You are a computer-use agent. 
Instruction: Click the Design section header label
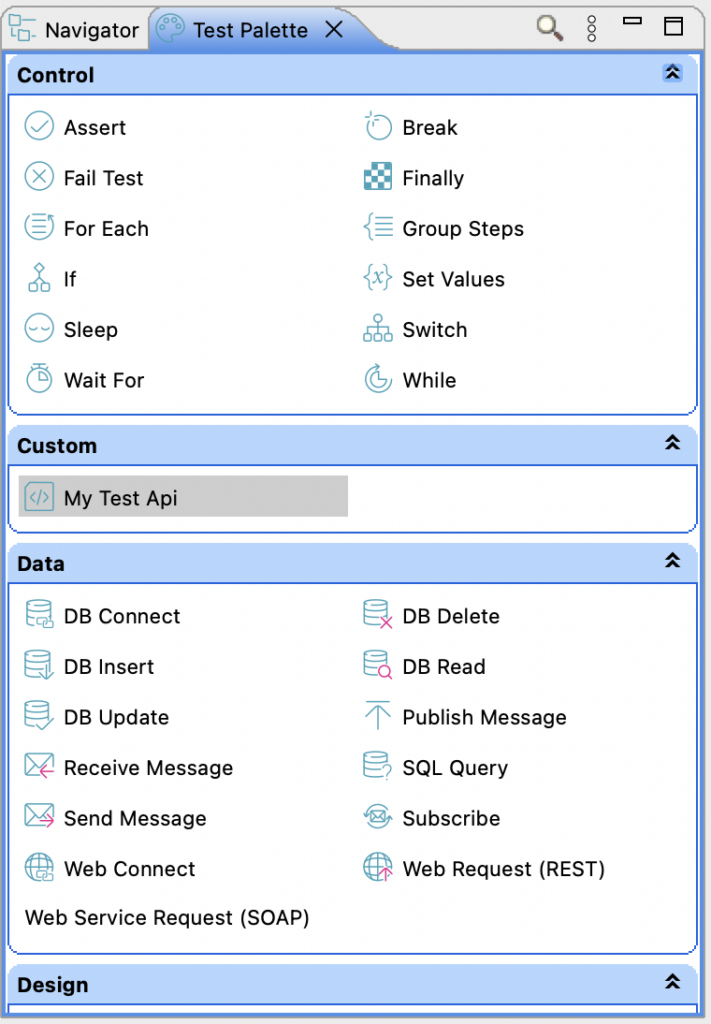(52, 985)
